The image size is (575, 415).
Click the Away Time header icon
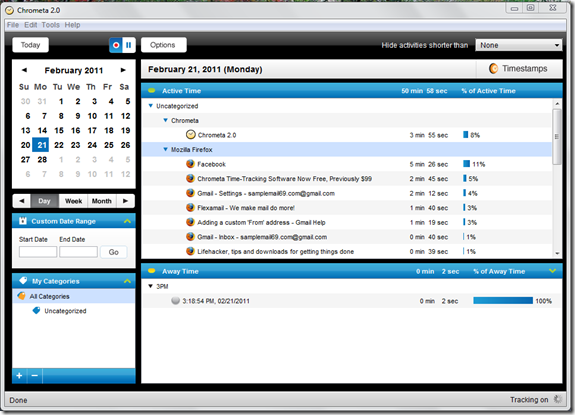coord(151,271)
